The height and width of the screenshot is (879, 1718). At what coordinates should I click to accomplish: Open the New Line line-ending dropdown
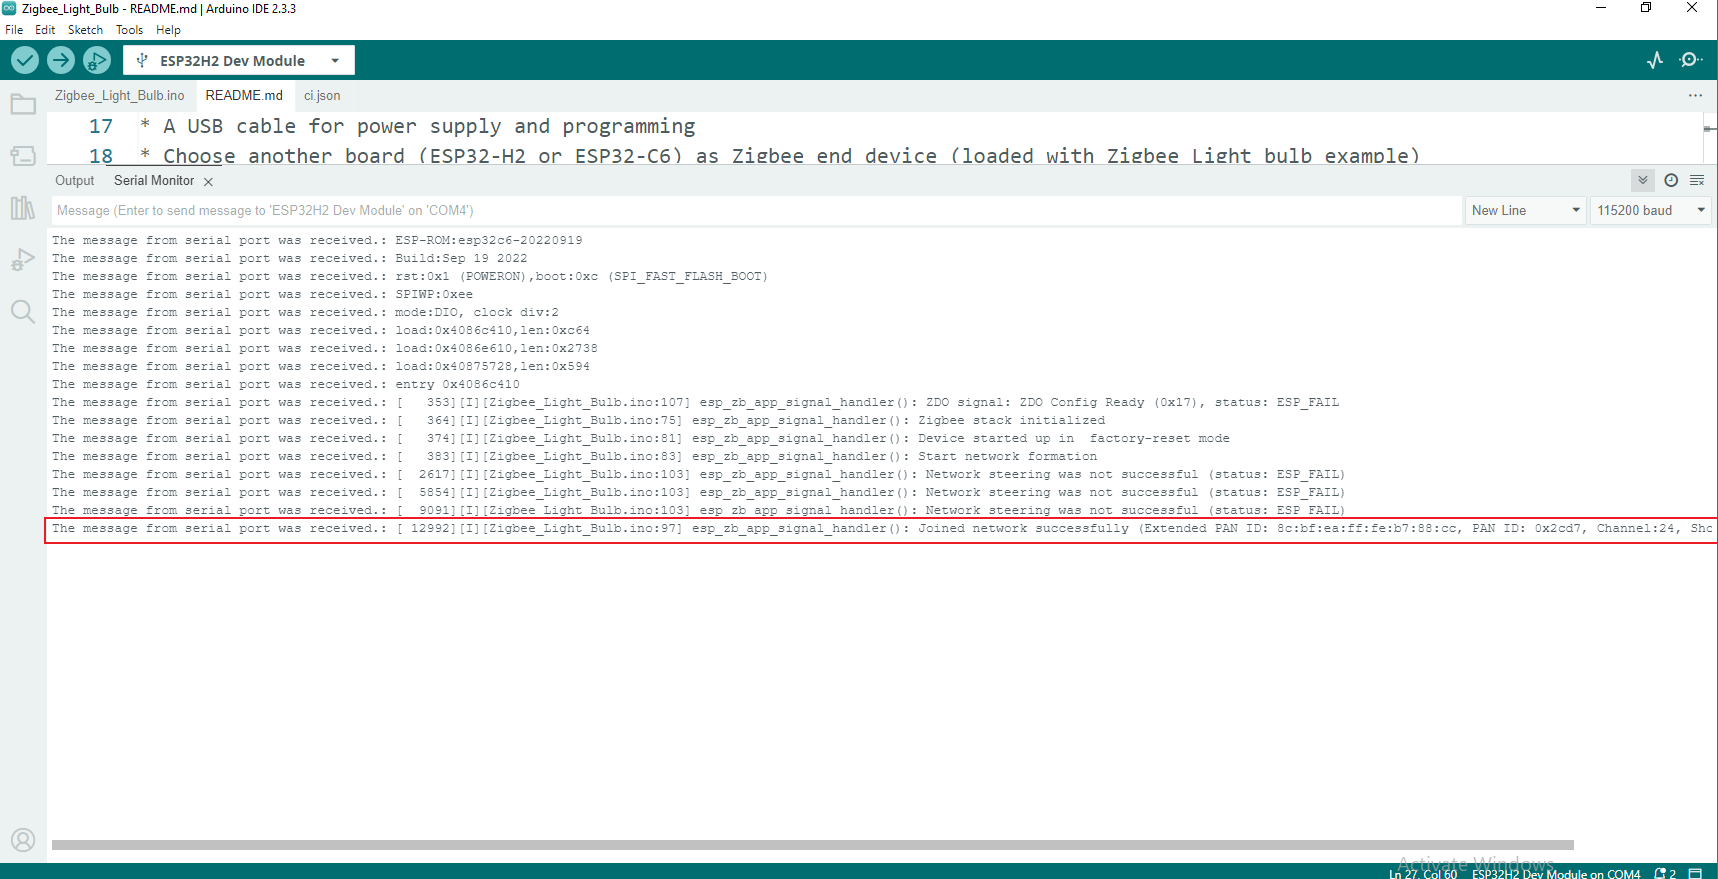point(1526,210)
